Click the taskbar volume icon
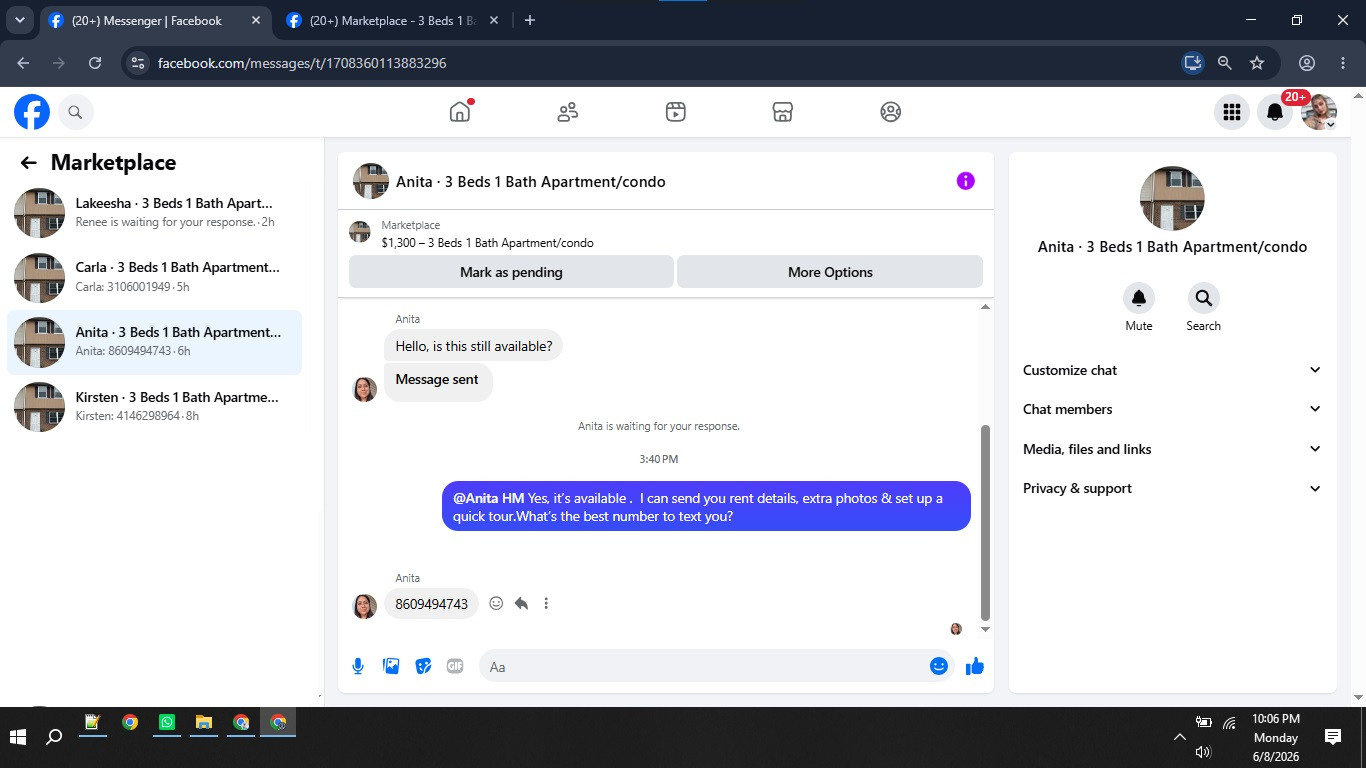The width and height of the screenshot is (1366, 768). pos(1203,752)
